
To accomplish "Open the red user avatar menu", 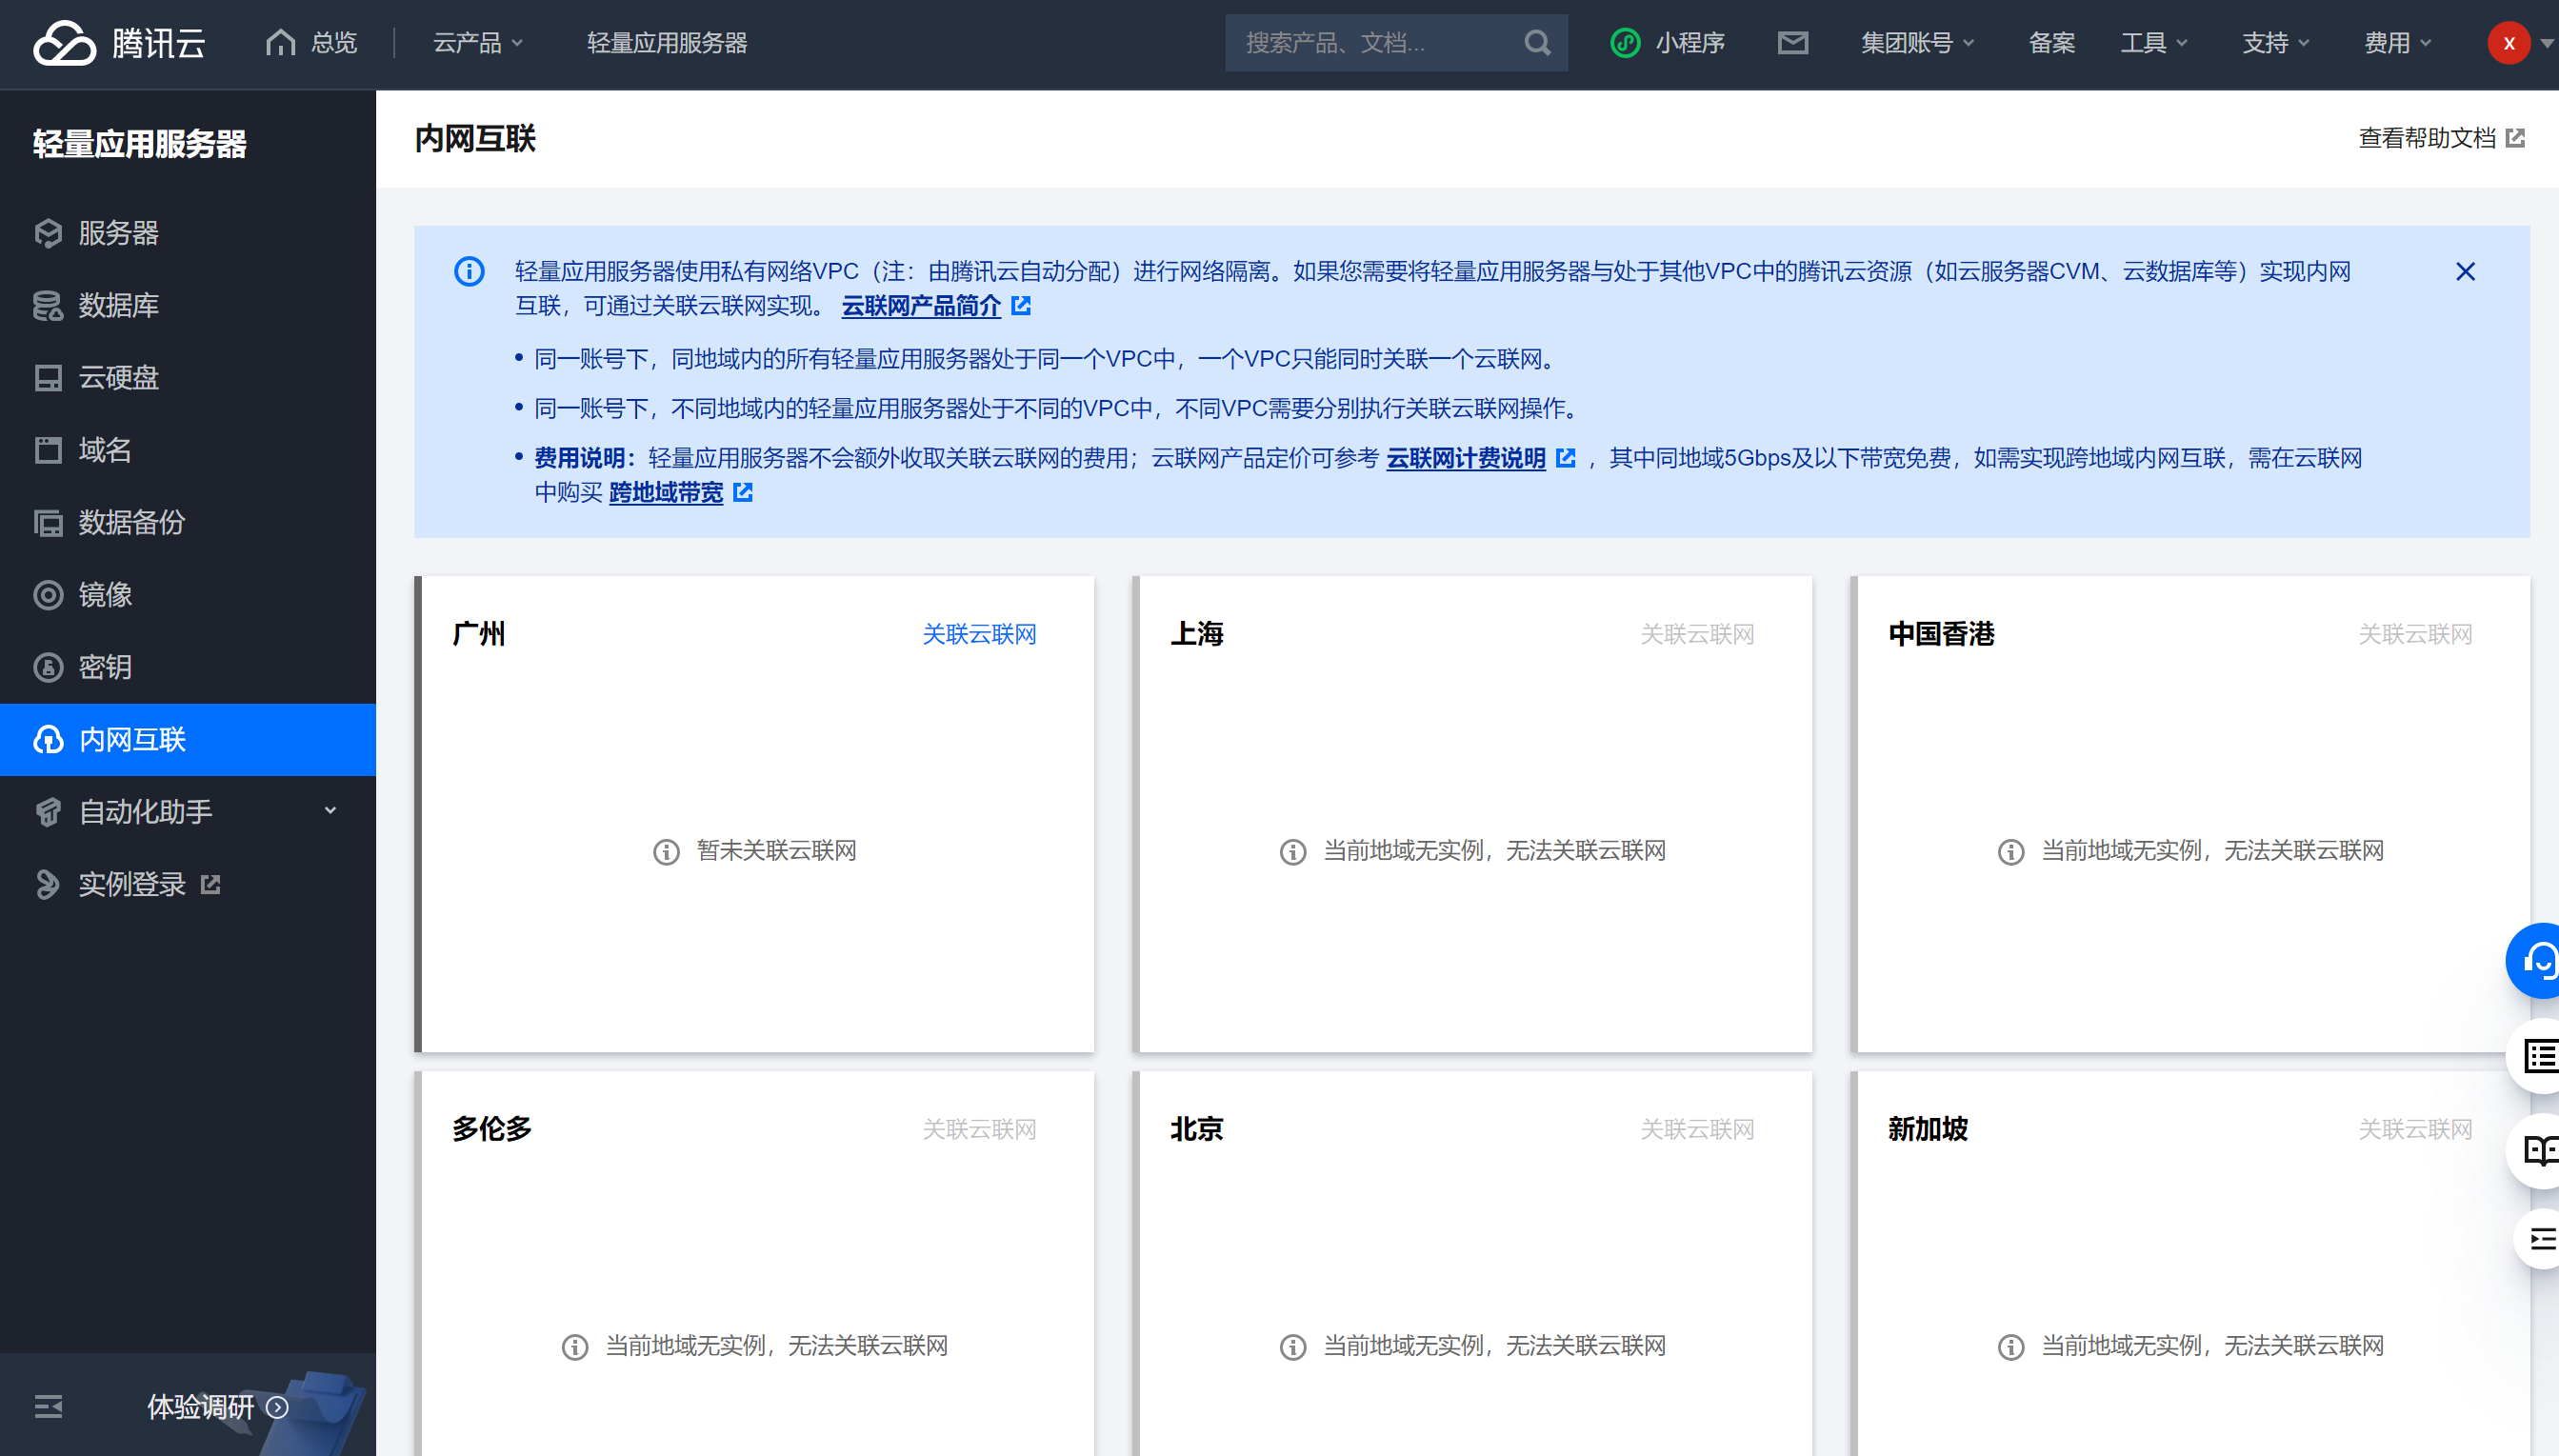I will (2508, 43).
